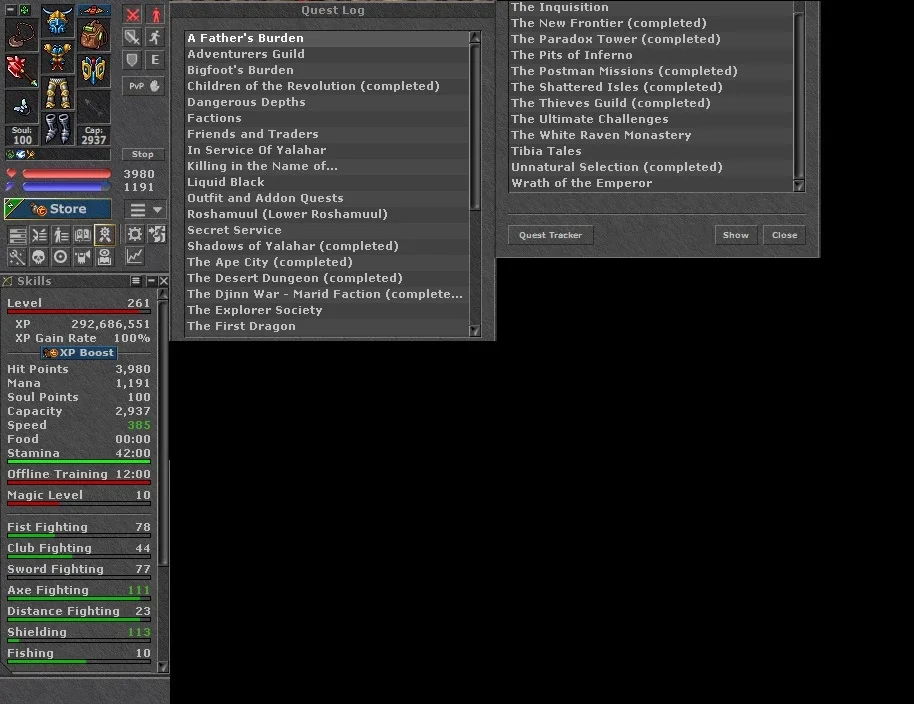914x704 pixels.
Task: Click the Quest Tracker button
Action: (x=550, y=235)
